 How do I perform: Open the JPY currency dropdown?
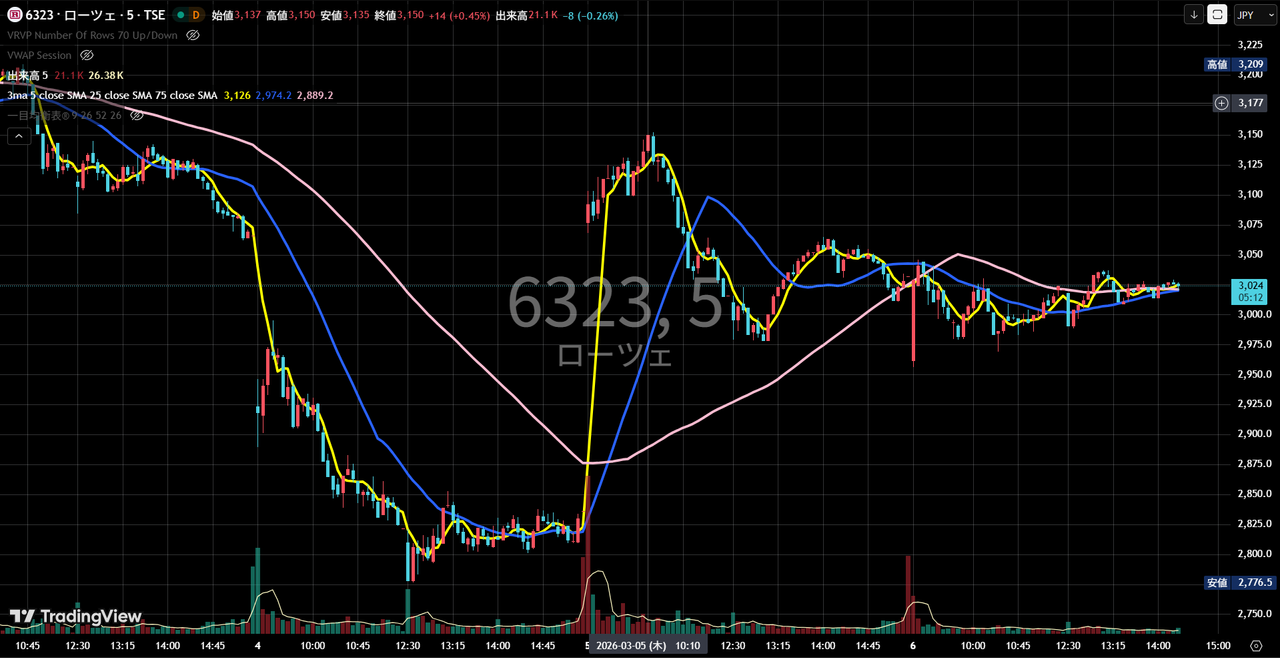coord(1248,14)
